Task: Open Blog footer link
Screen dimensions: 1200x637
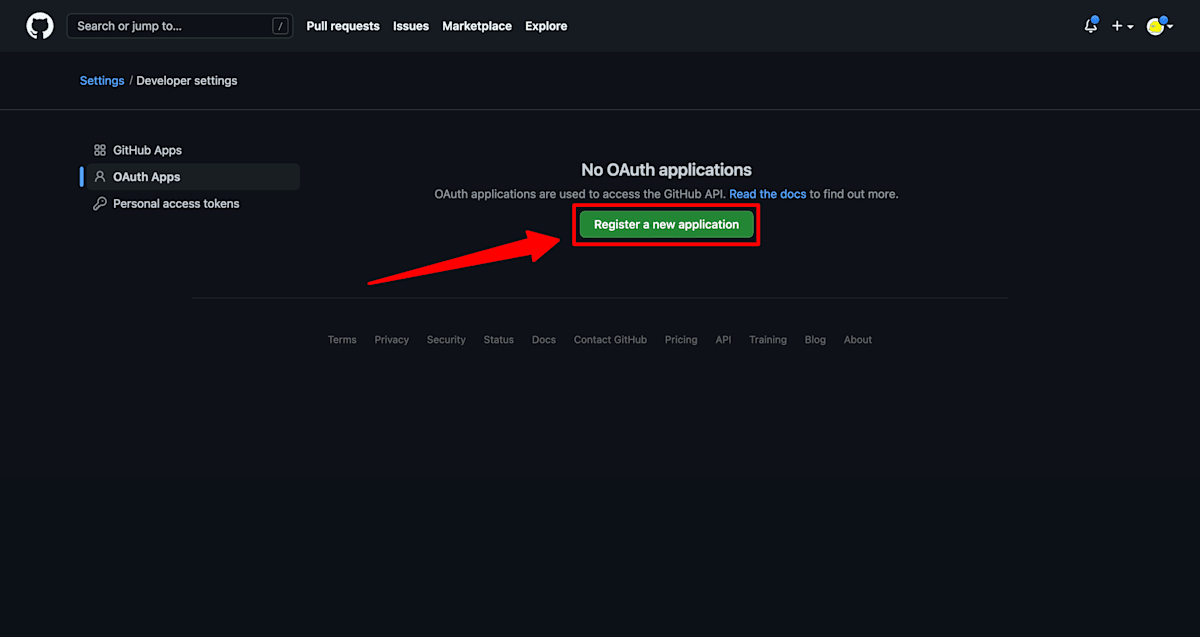Action: point(816,340)
